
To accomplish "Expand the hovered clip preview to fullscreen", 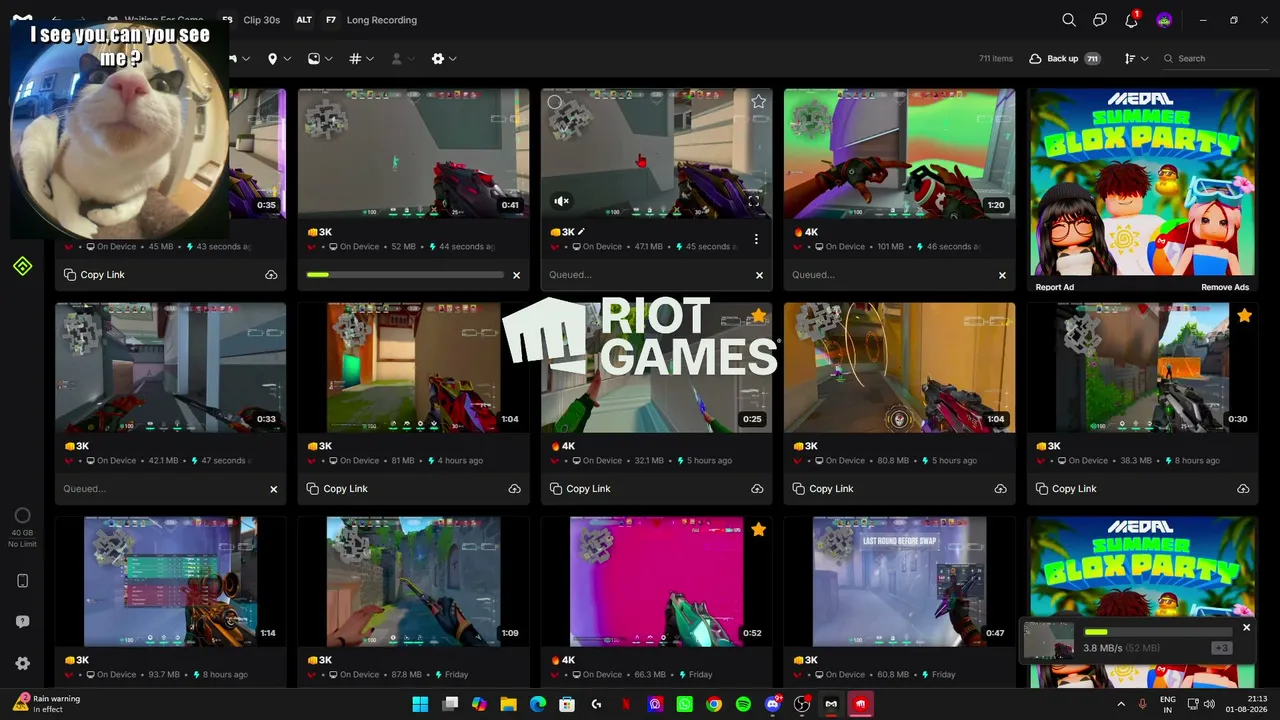I will [754, 201].
